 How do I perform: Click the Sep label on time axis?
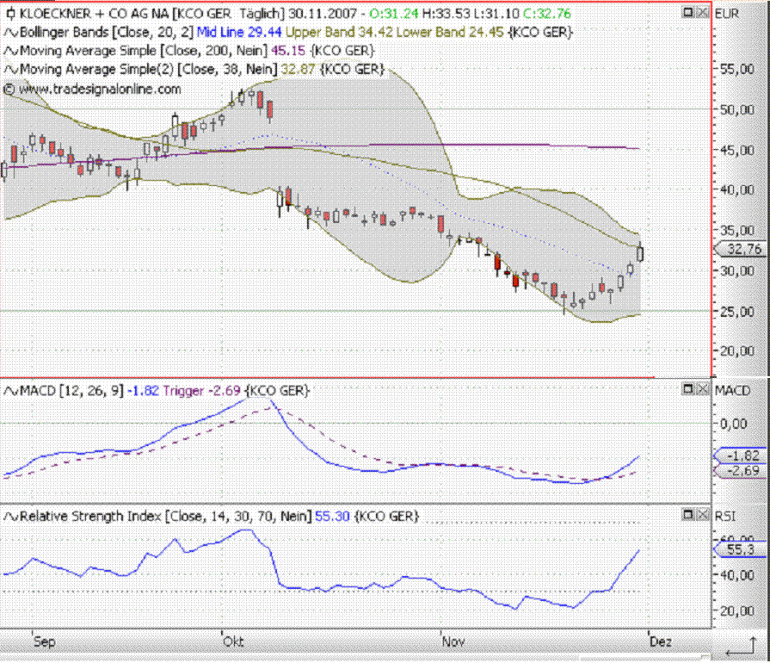click(x=44, y=642)
